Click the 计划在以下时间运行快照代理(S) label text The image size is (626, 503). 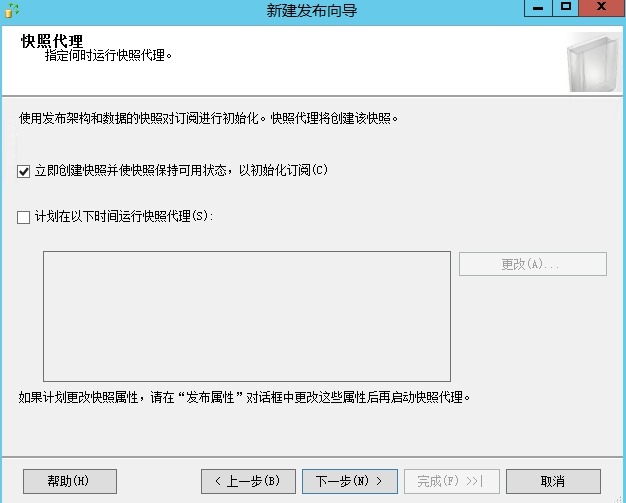(124, 216)
